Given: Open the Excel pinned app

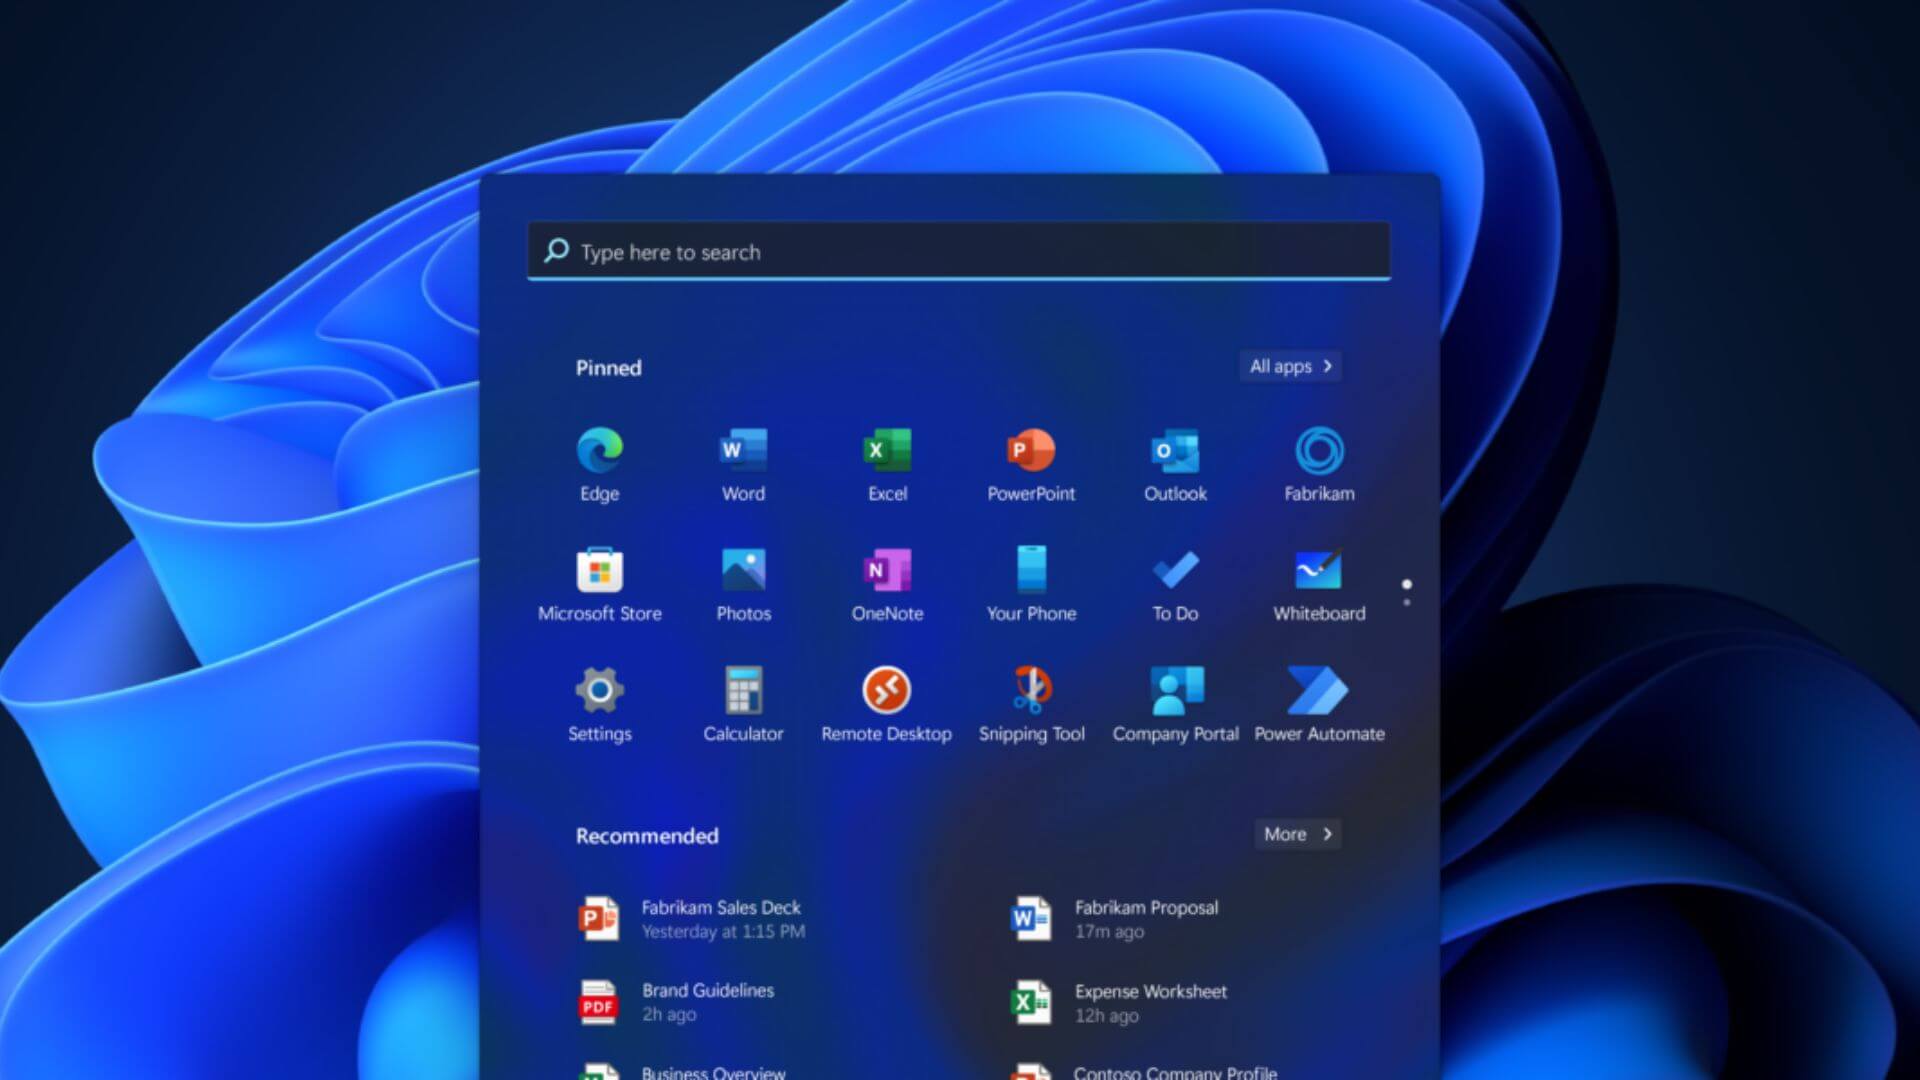Looking at the screenshot, I should click(887, 451).
